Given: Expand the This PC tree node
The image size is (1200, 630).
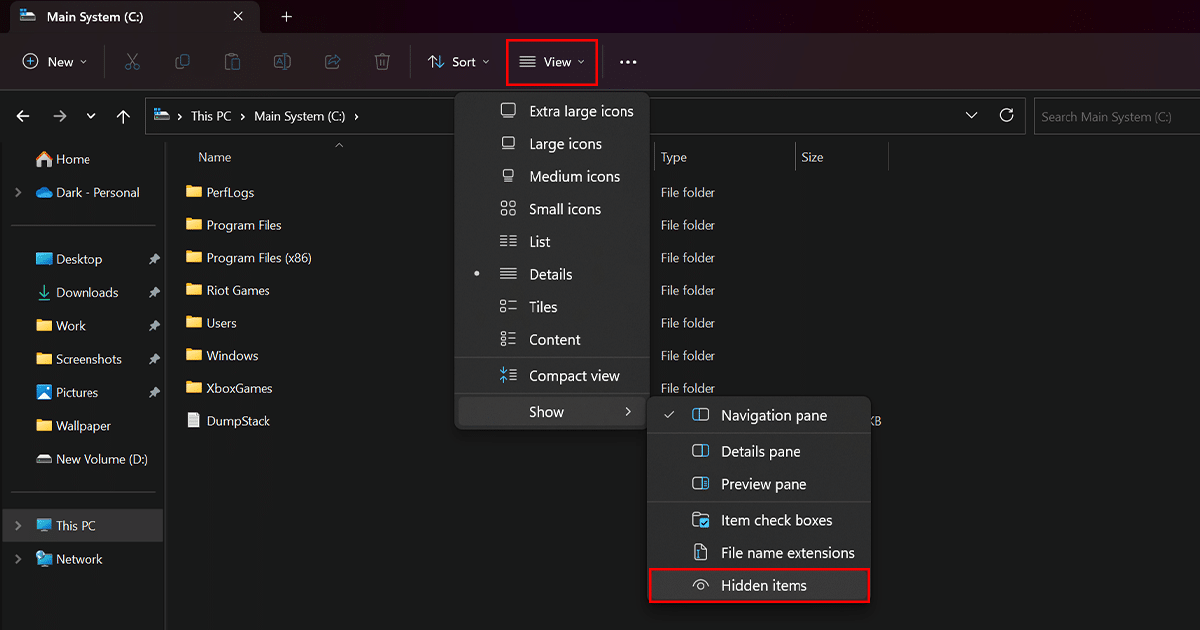Looking at the screenshot, I should (x=18, y=525).
